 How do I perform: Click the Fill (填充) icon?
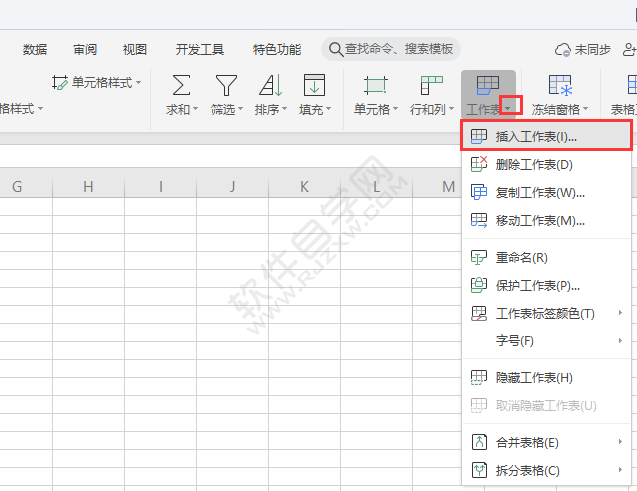click(314, 86)
